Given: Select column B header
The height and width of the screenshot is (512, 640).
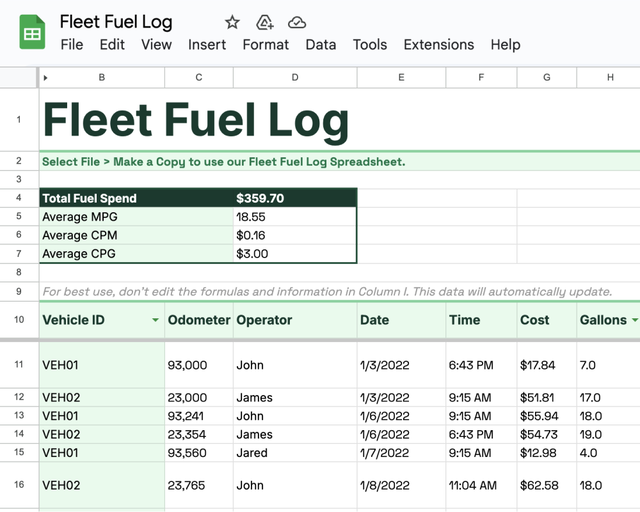Looking at the screenshot, I should 102,78.
